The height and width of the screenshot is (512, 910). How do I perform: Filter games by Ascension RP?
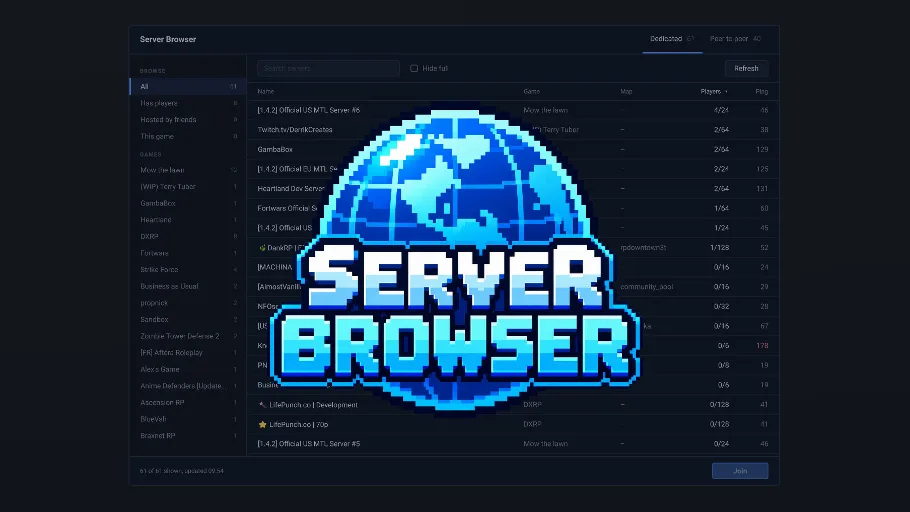click(188, 402)
